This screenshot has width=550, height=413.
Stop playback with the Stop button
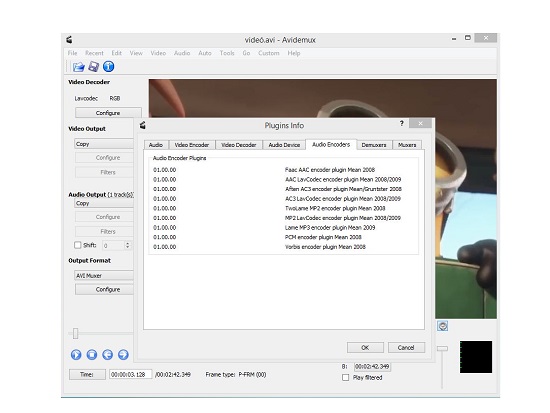point(92,355)
